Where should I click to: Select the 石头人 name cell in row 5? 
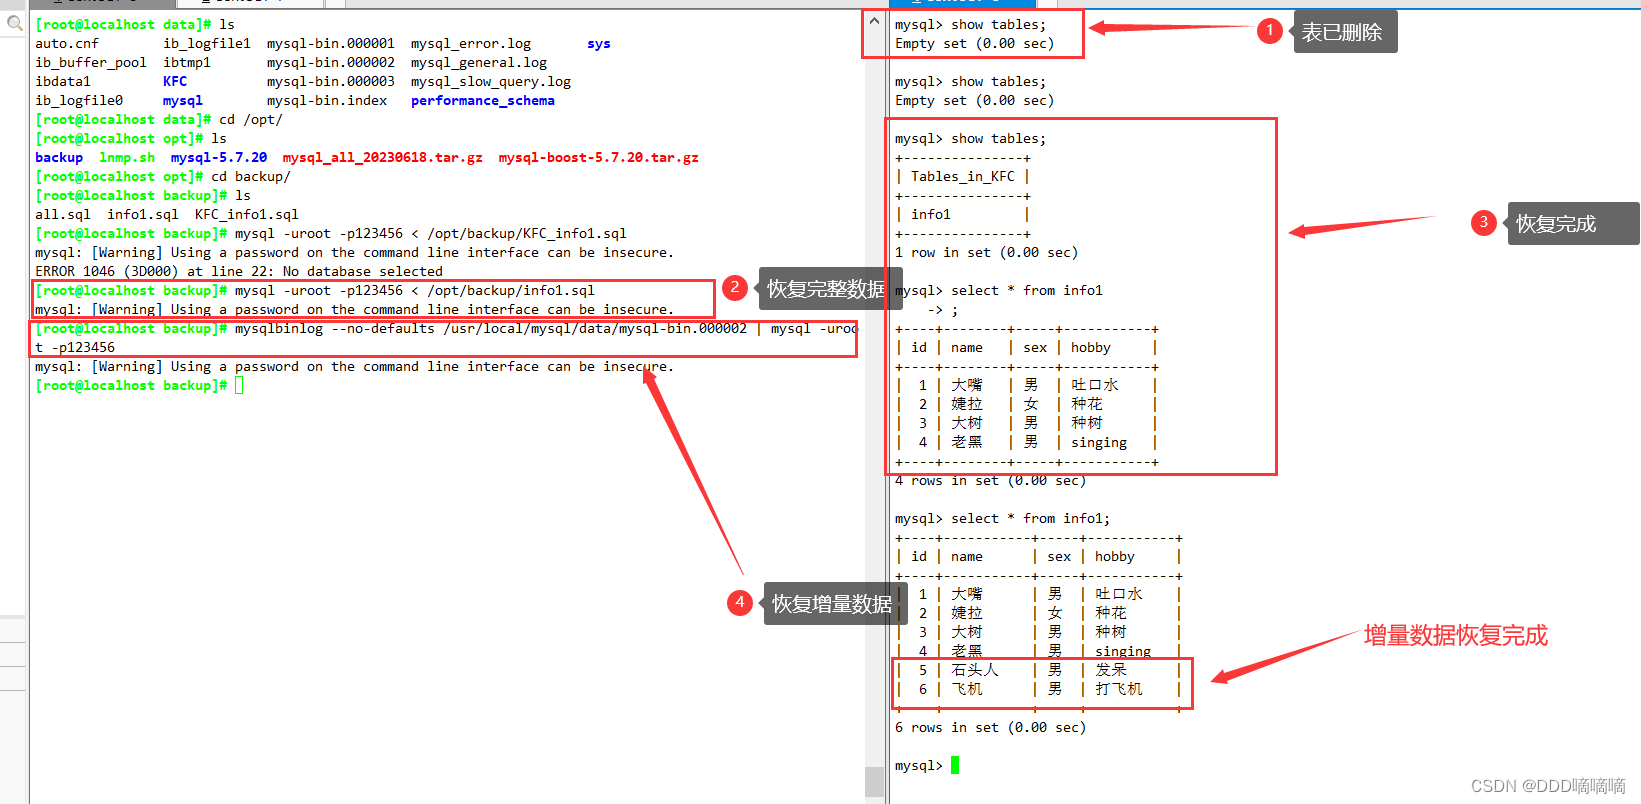pyautogui.click(x=975, y=669)
